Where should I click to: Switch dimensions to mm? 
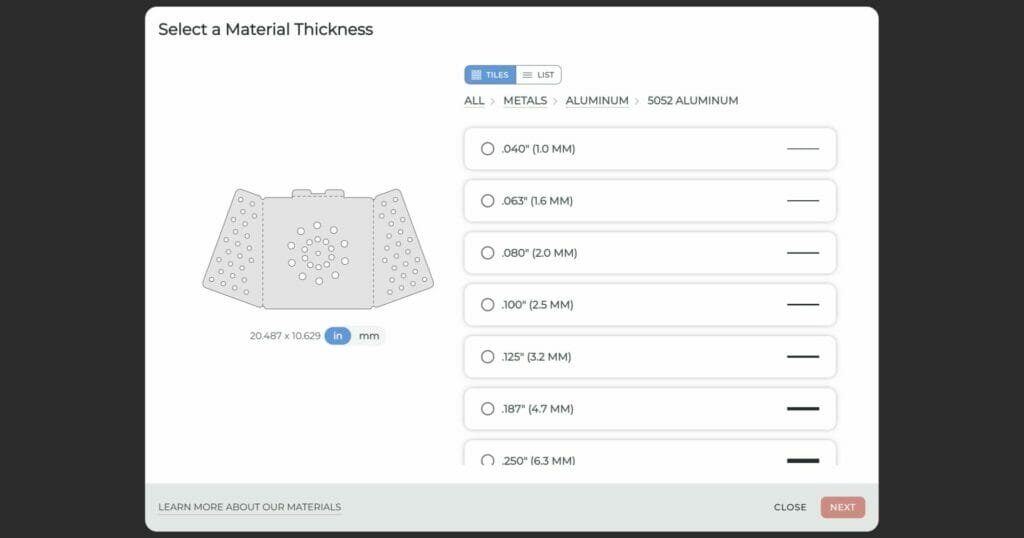(x=369, y=336)
